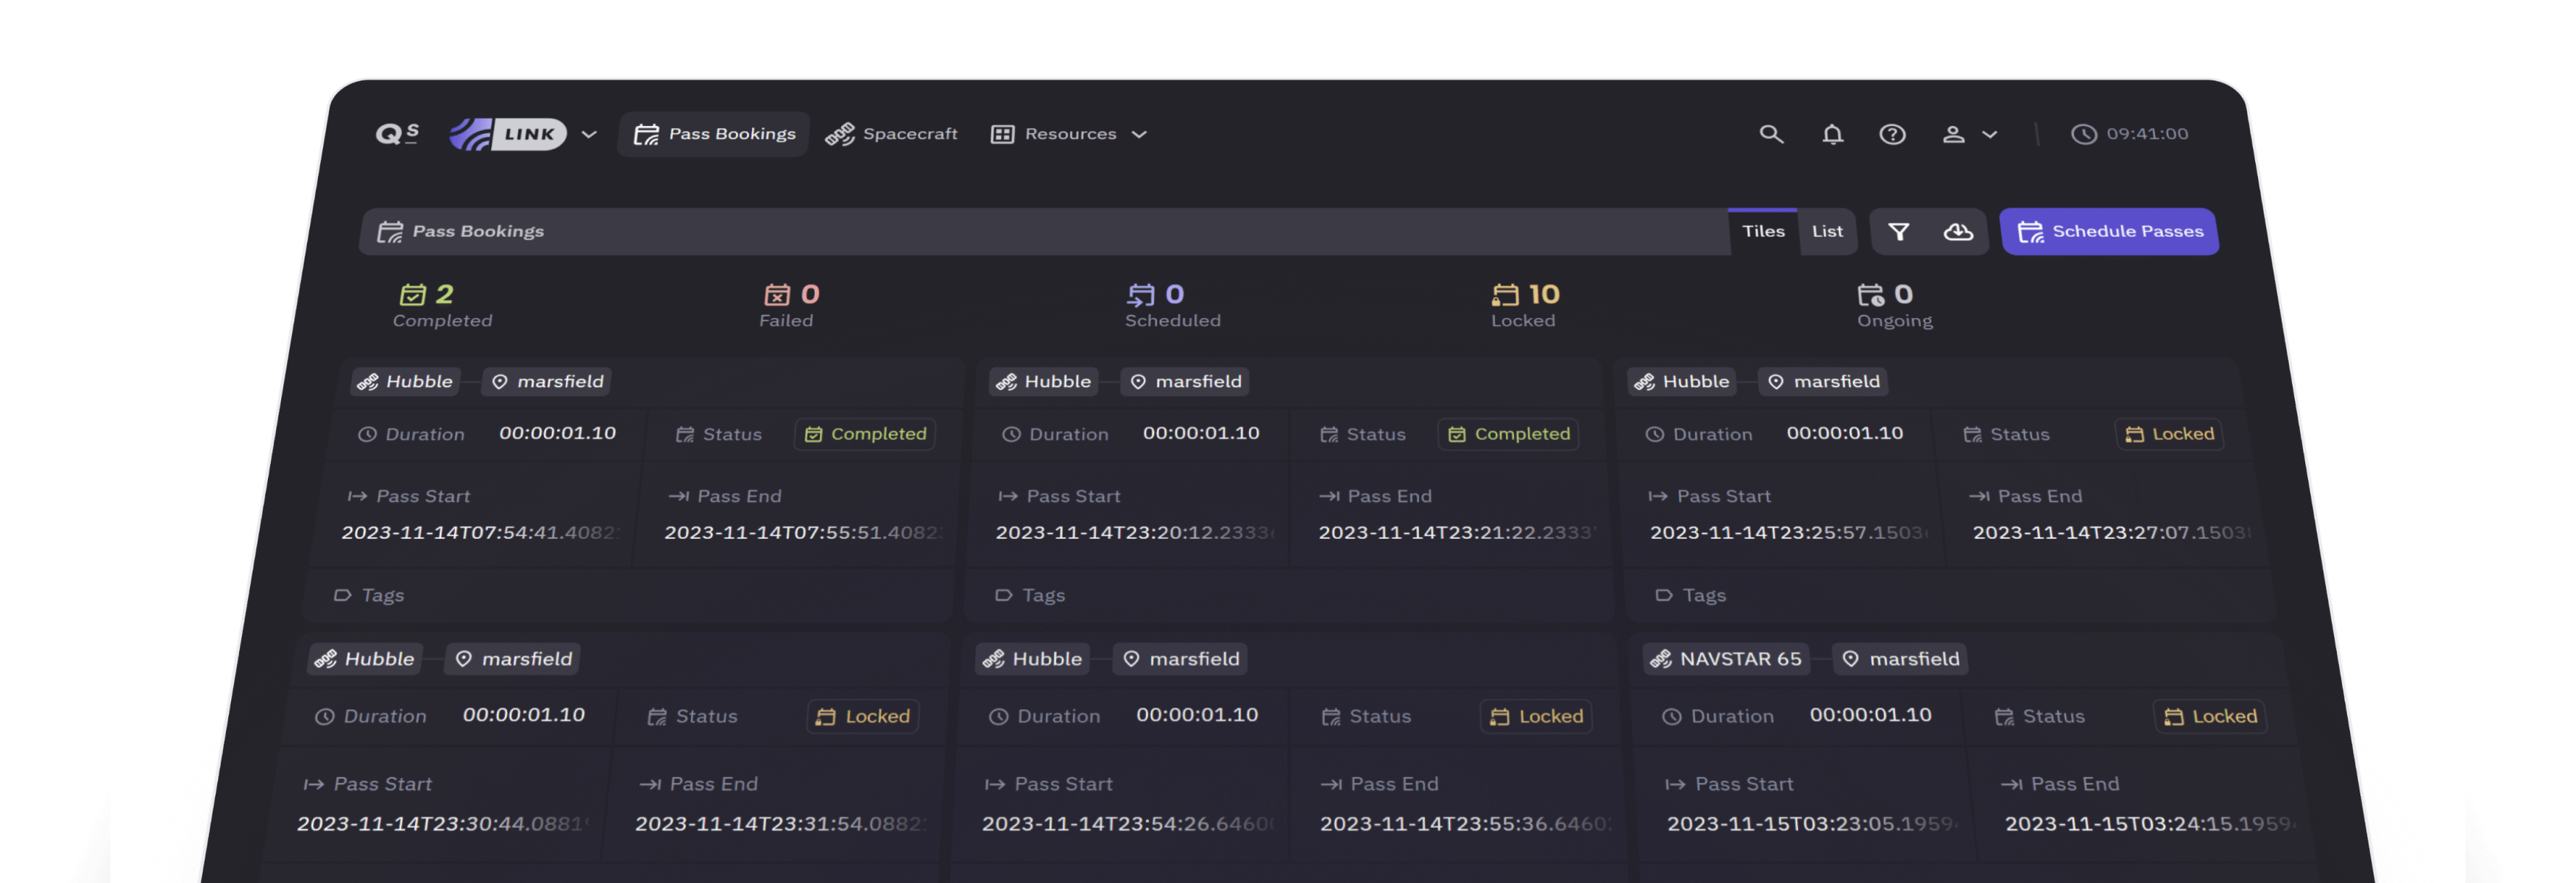Screen dimensions: 2576x883
Task: Click Duration 00:00:01.10 on NAVSTAR 65 tile
Action: point(1870,716)
